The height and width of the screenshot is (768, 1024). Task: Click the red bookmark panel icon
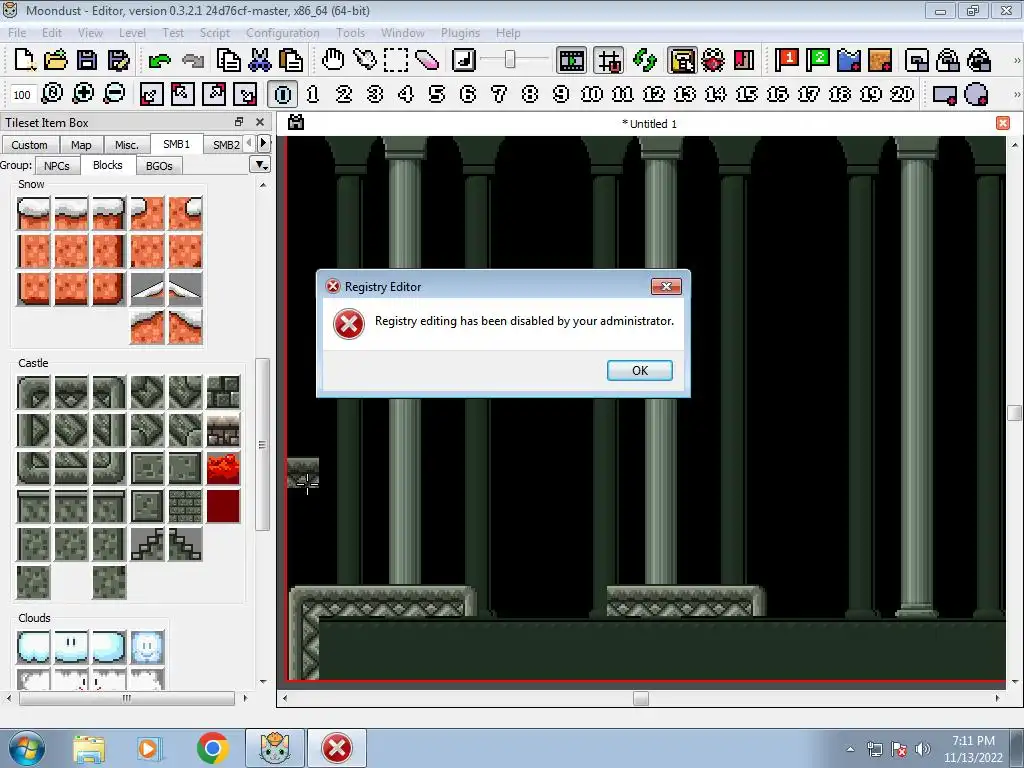744,60
